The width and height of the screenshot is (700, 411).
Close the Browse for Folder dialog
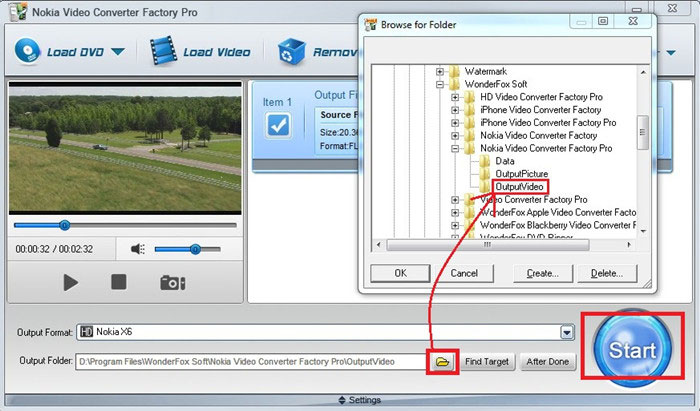[x=633, y=21]
